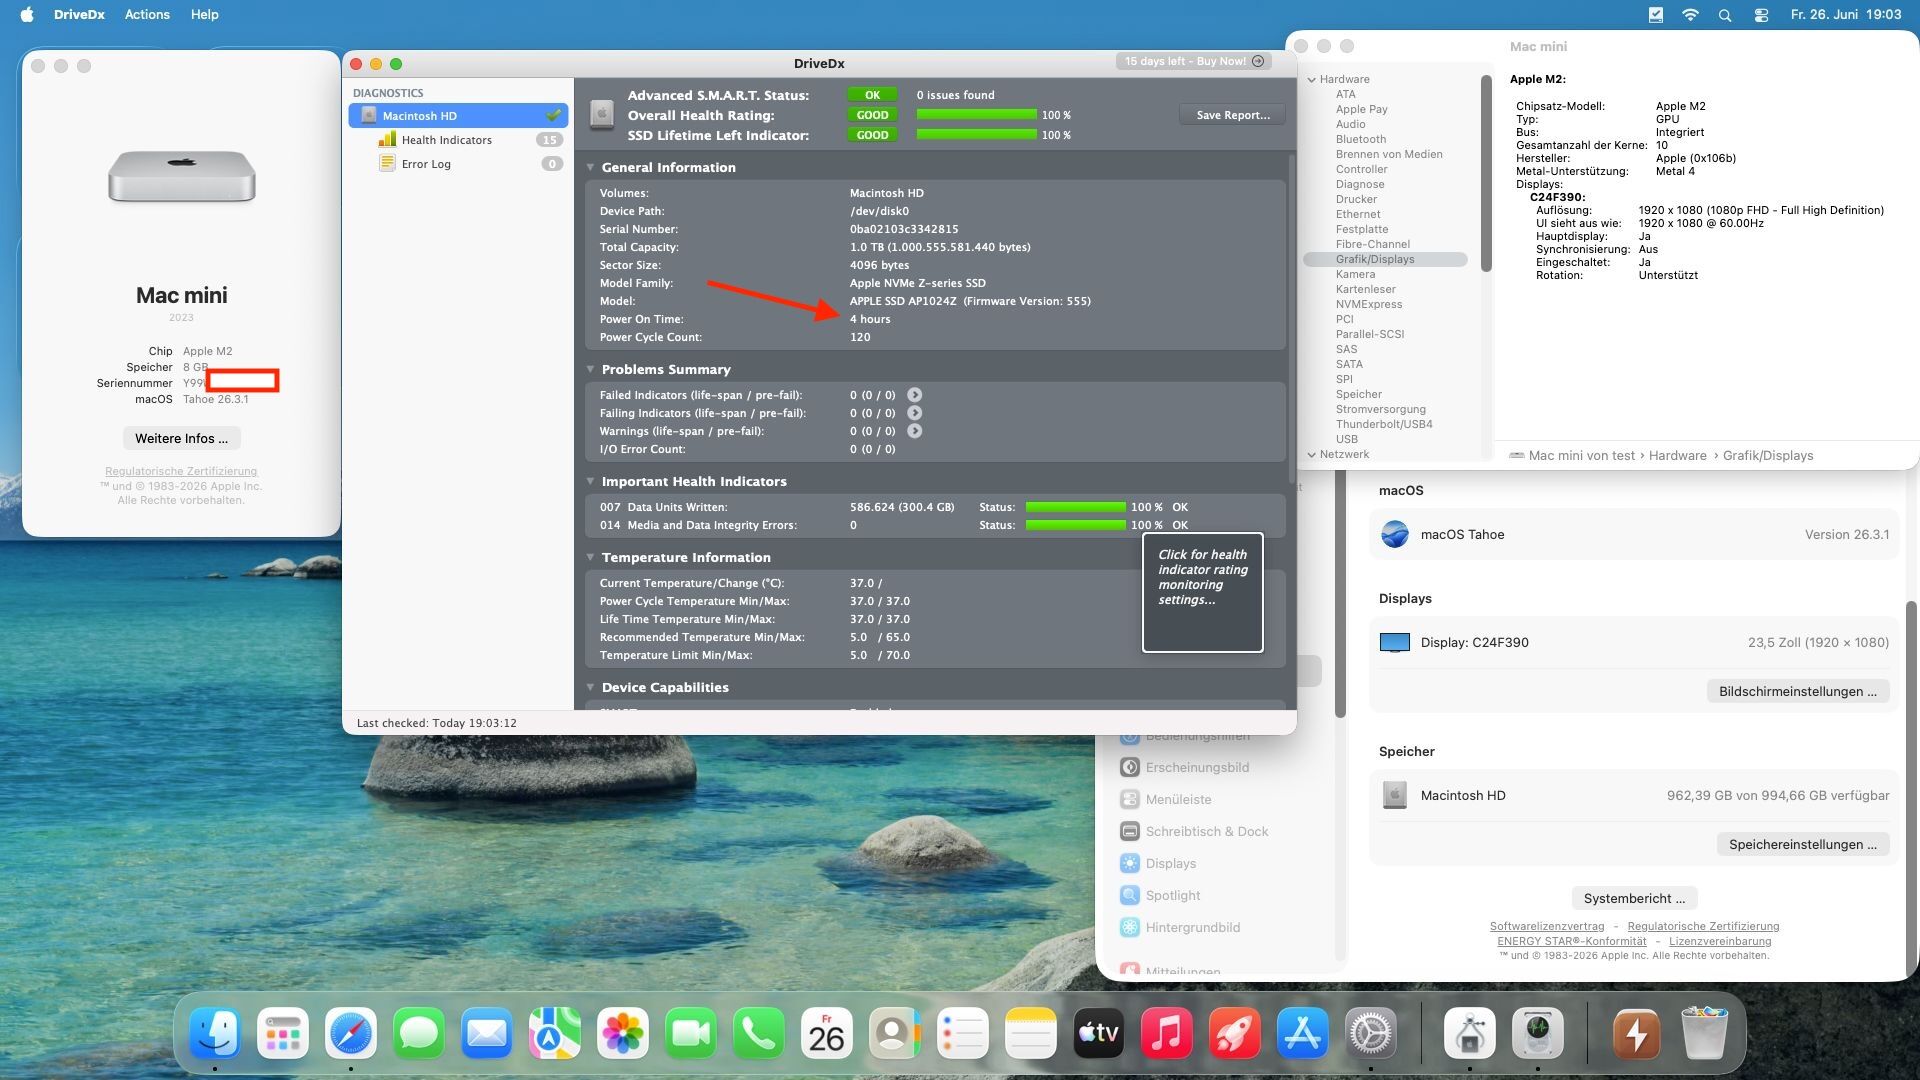Open the Mail app in Dock
Screen dimensions: 1920x1080
click(487, 1033)
